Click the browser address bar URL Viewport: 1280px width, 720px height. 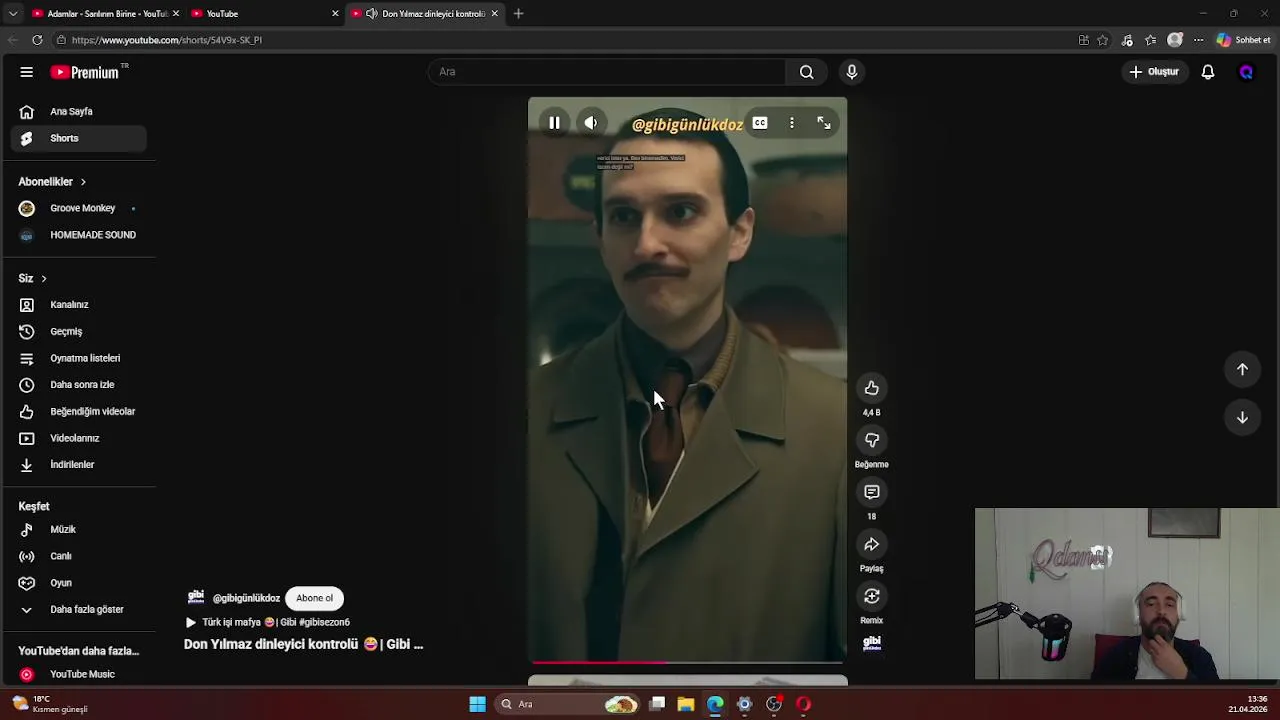pos(166,40)
